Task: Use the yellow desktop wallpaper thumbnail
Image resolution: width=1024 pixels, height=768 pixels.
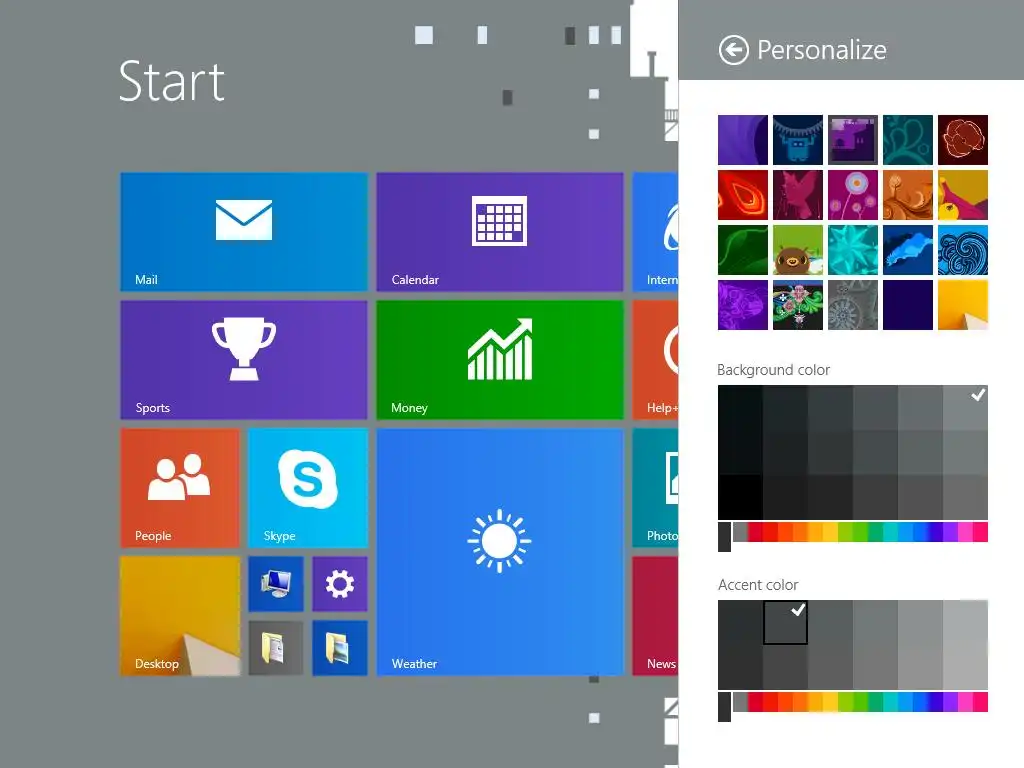Action: point(963,305)
